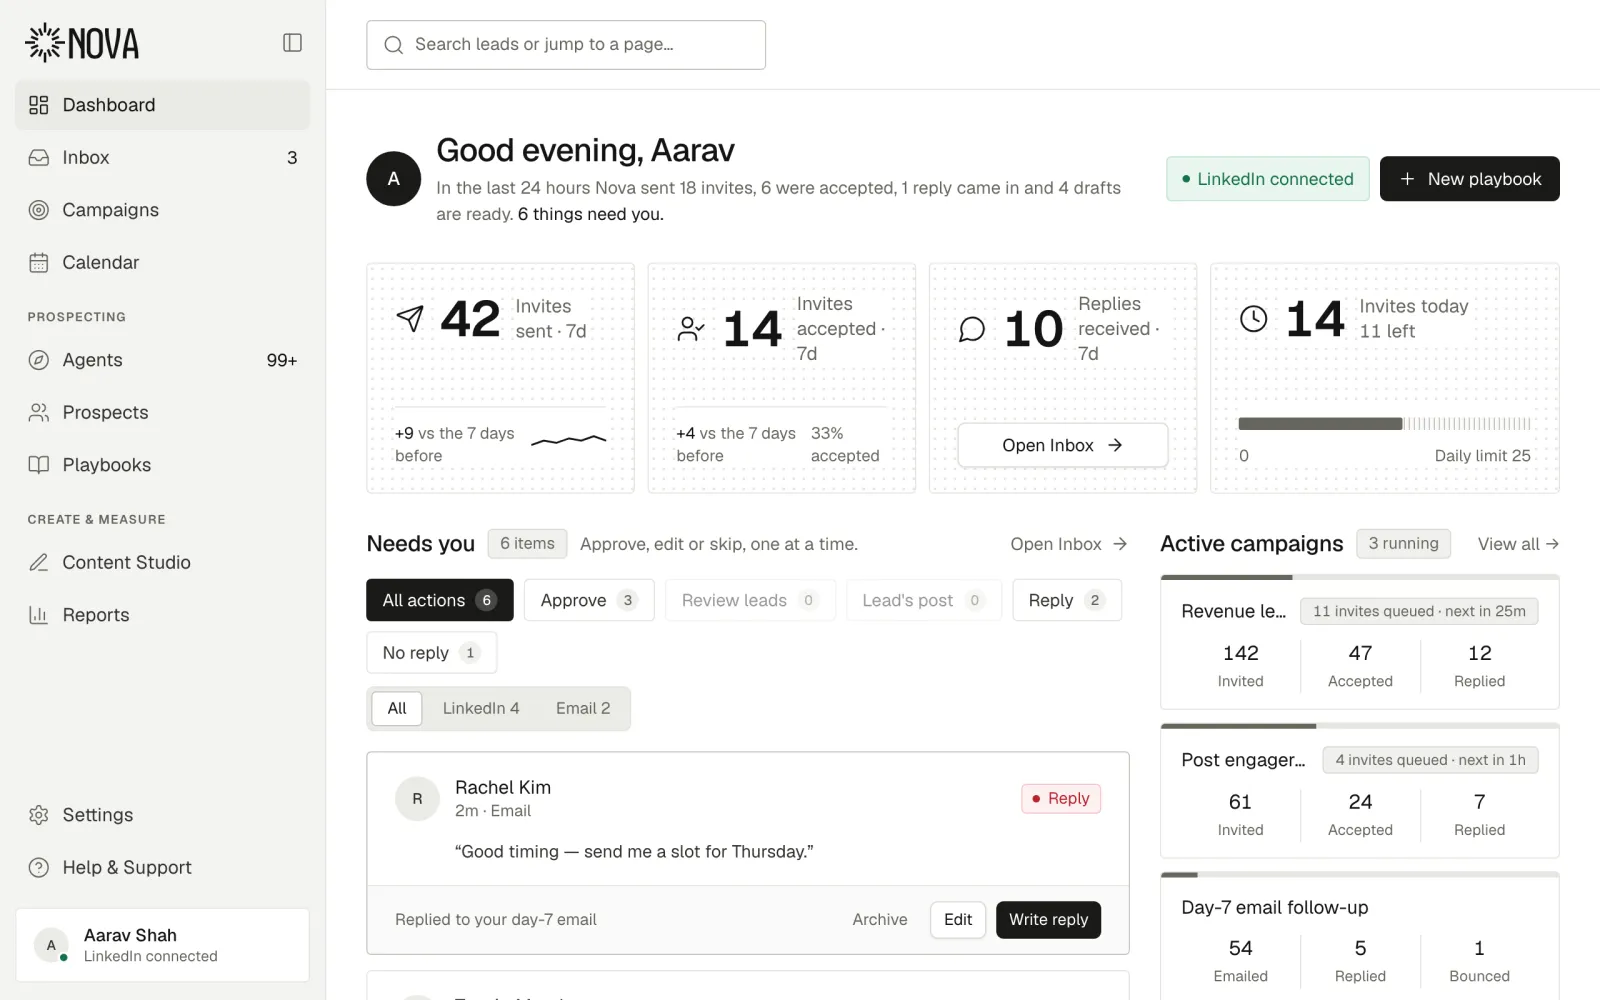
Task: Click the search magnifier icon
Action: (x=394, y=45)
